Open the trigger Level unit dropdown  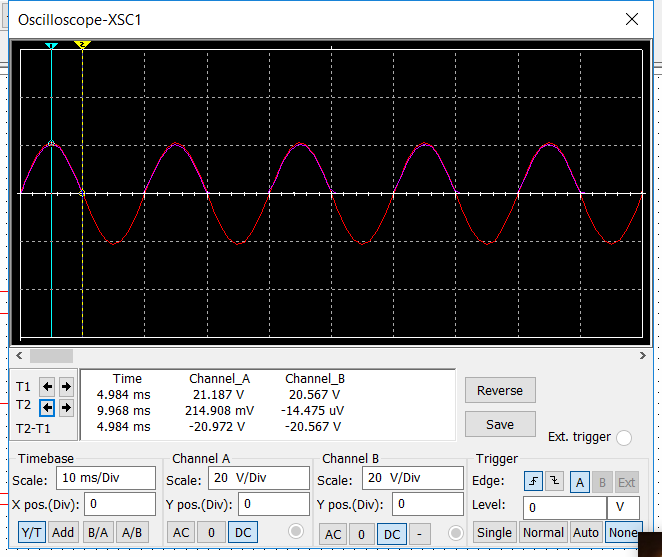[x=622, y=507]
